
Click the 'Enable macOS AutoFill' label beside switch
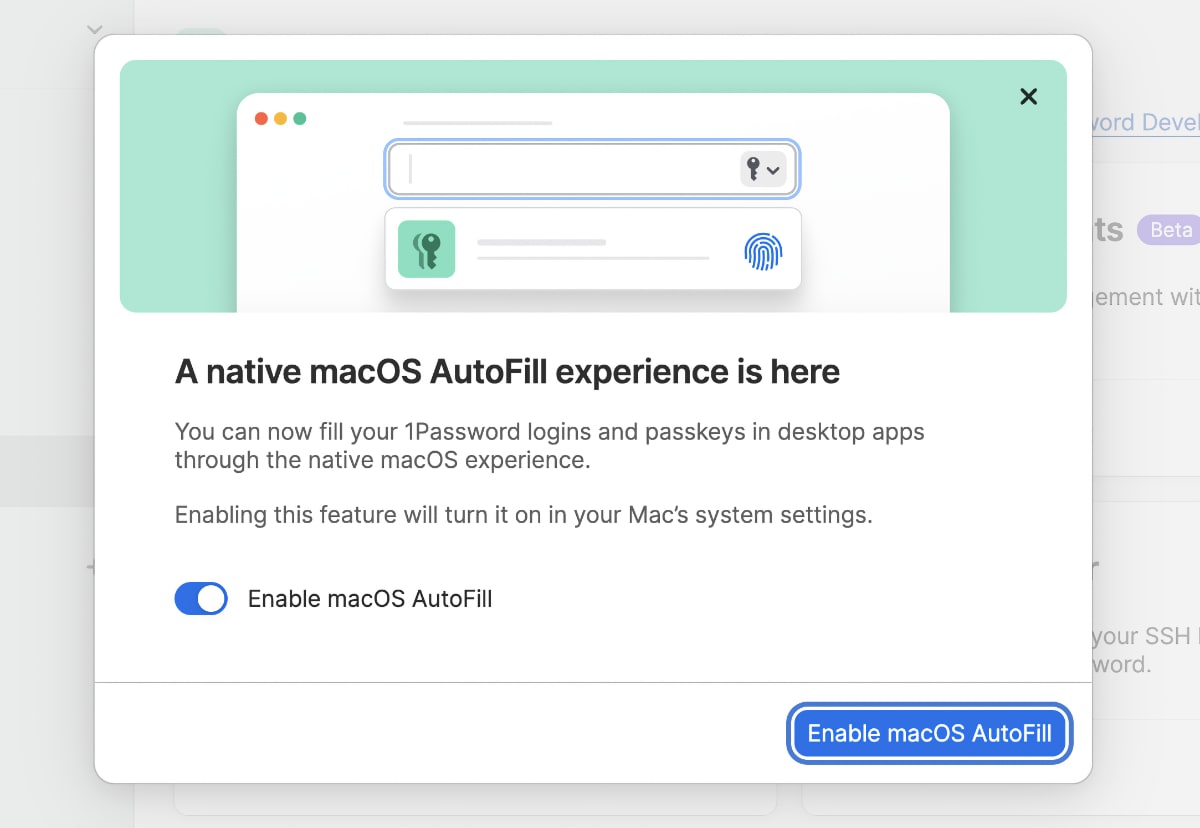pyautogui.click(x=370, y=599)
